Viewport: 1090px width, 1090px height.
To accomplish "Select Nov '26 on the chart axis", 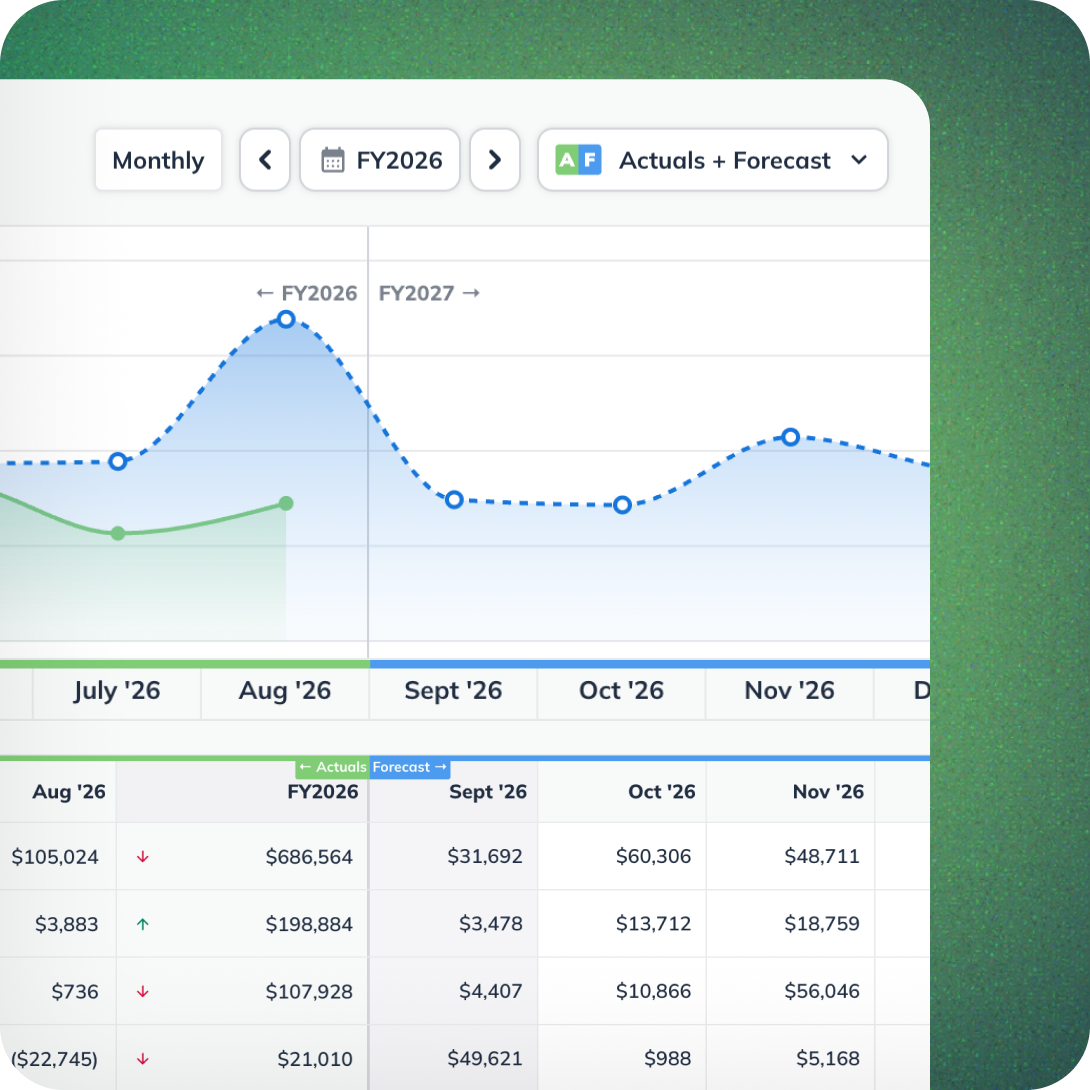I will [x=790, y=690].
